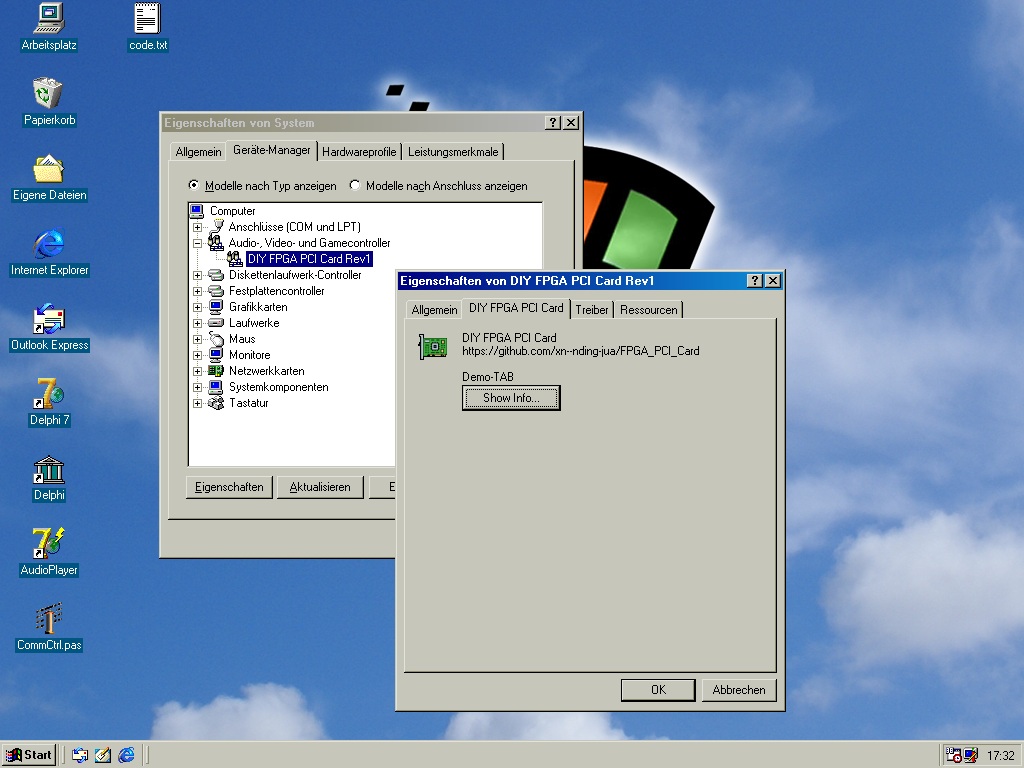Screen dimensions: 1024x768
Task: Select the Systemkomponenten tree item
Action: click(278, 387)
